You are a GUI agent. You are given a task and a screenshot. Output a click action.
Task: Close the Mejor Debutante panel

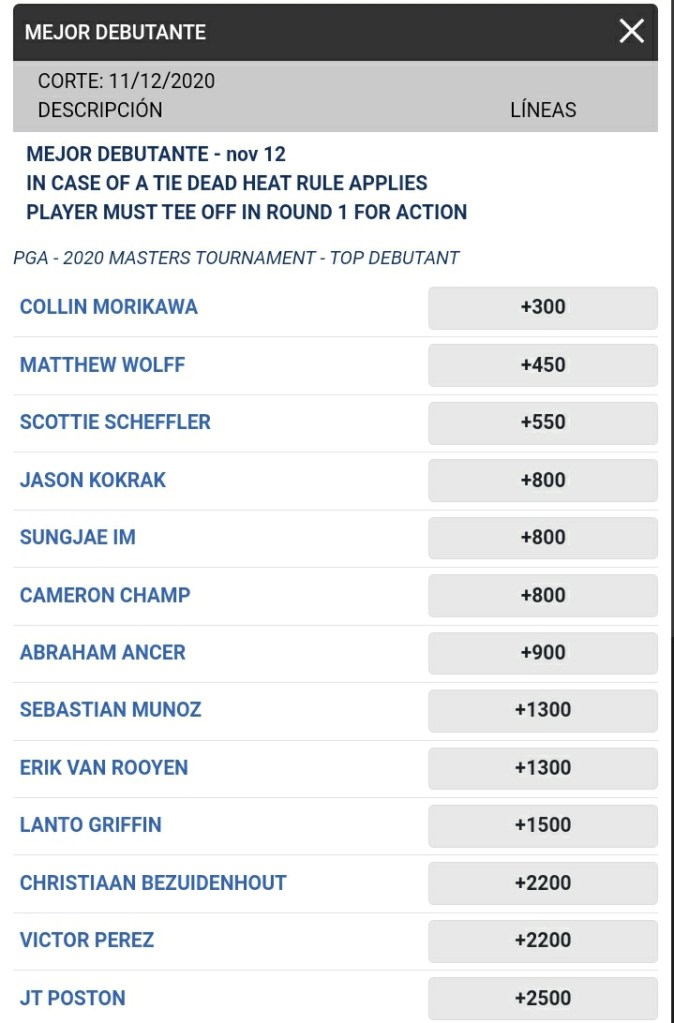coord(631,32)
